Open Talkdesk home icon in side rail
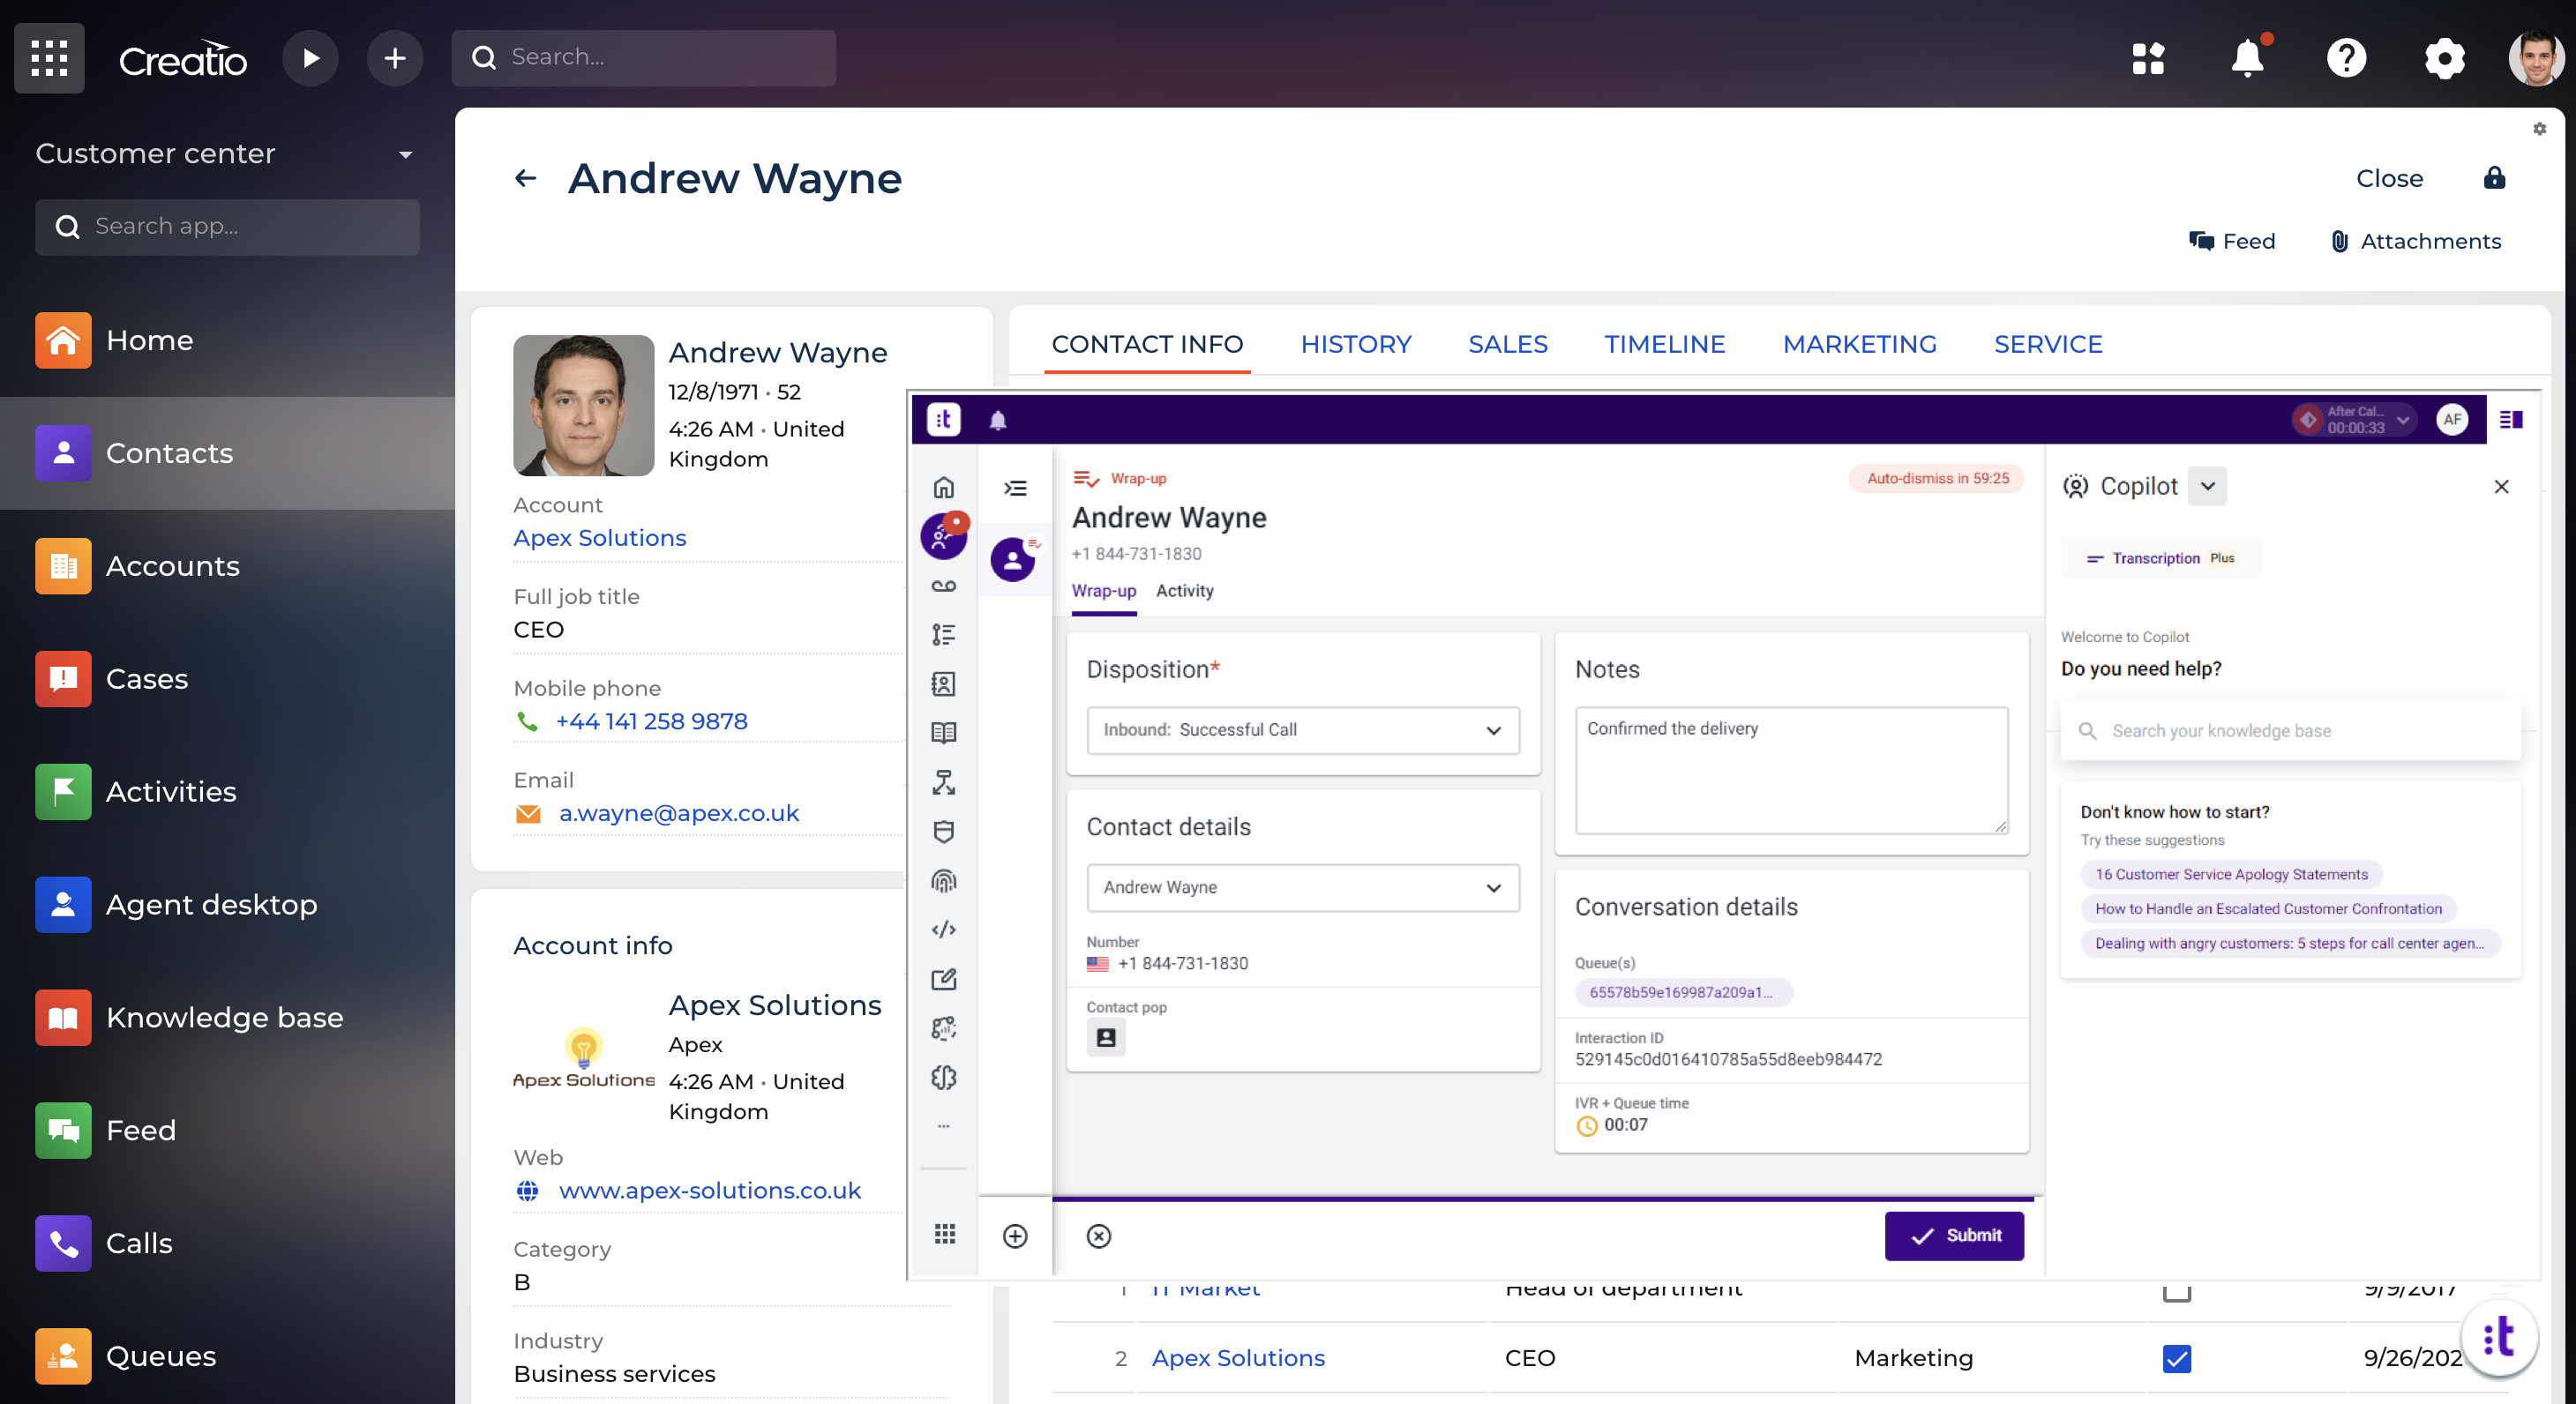2576x1404 pixels. (943, 488)
